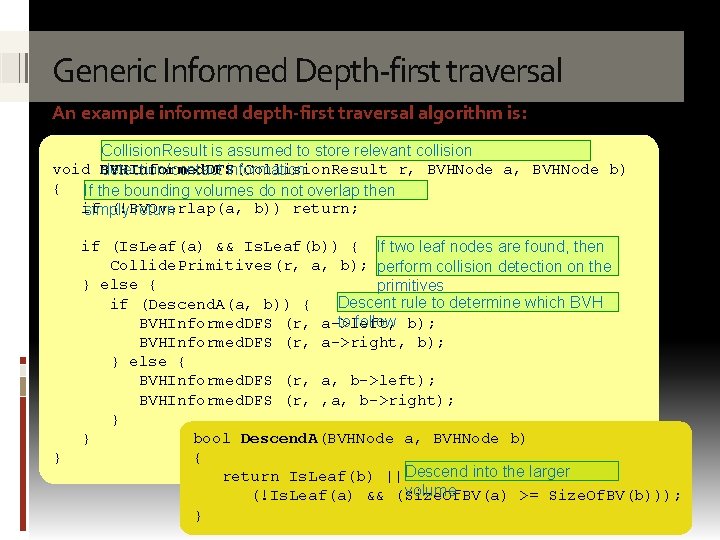Click the slide title Generic Informed Depth-first traversal
This screenshot has height=540, width=720.
click(x=307, y=71)
